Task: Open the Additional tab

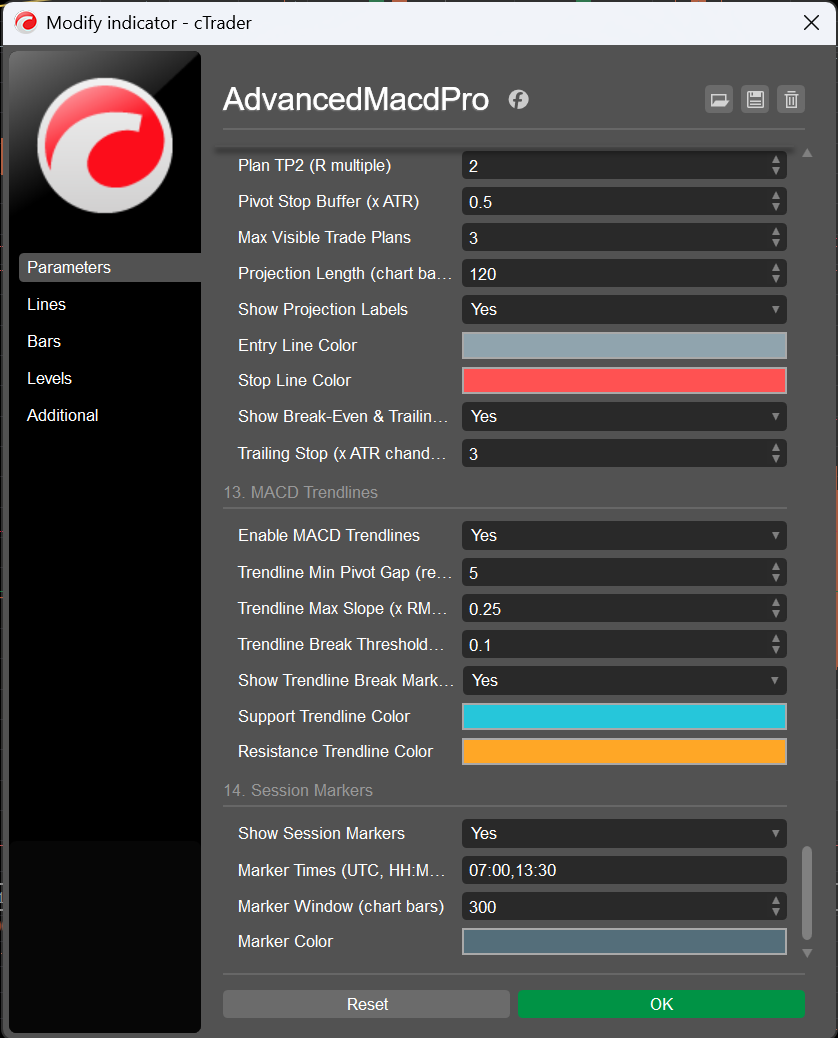Action: pos(62,416)
